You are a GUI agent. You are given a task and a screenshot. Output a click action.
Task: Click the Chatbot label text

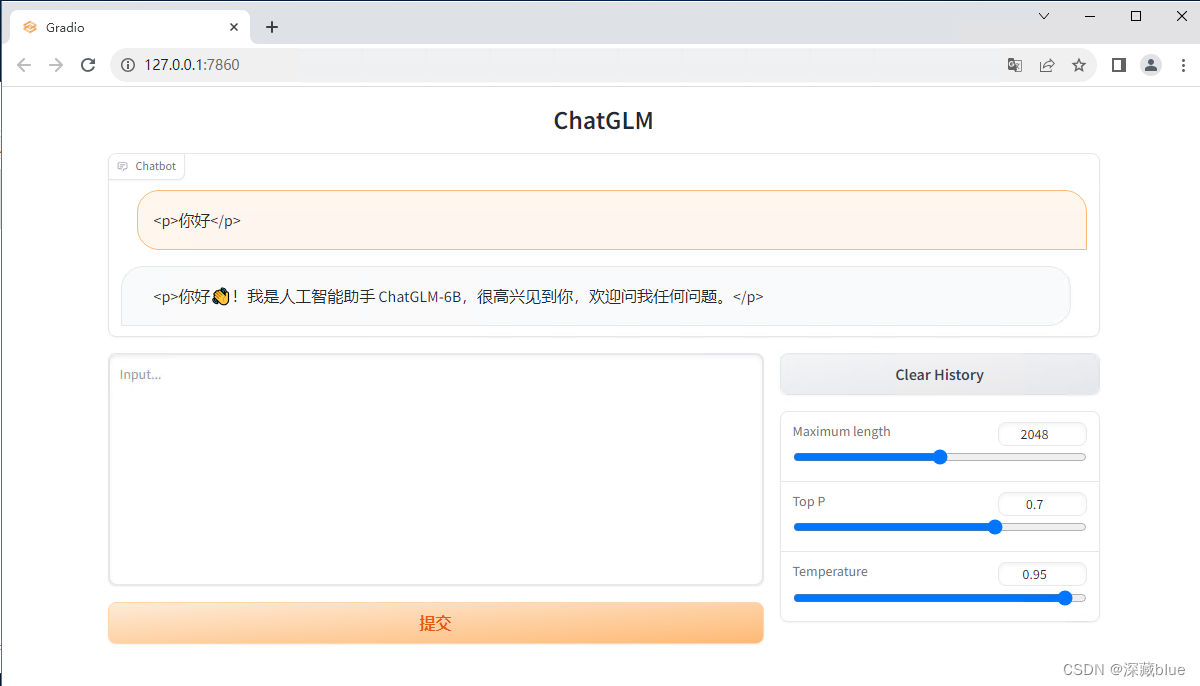pos(156,166)
